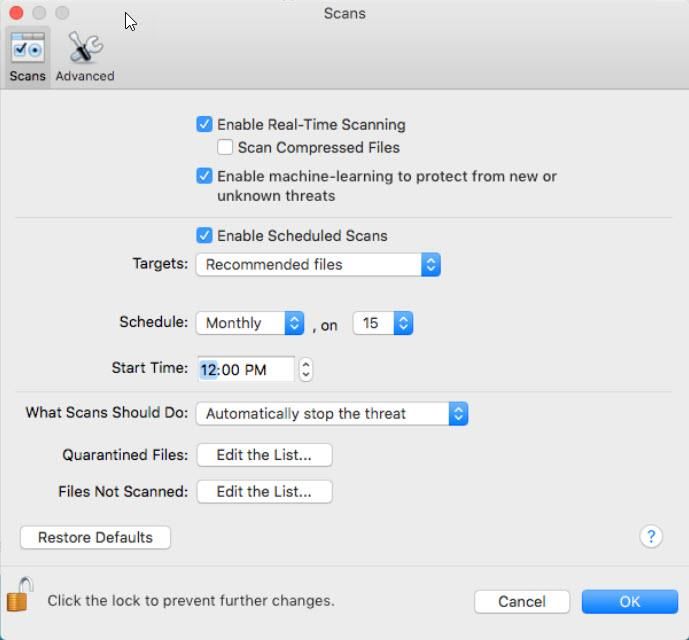The image size is (689, 640).
Task: Enable Scan Compressed Files checkbox
Action: tap(225, 147)
